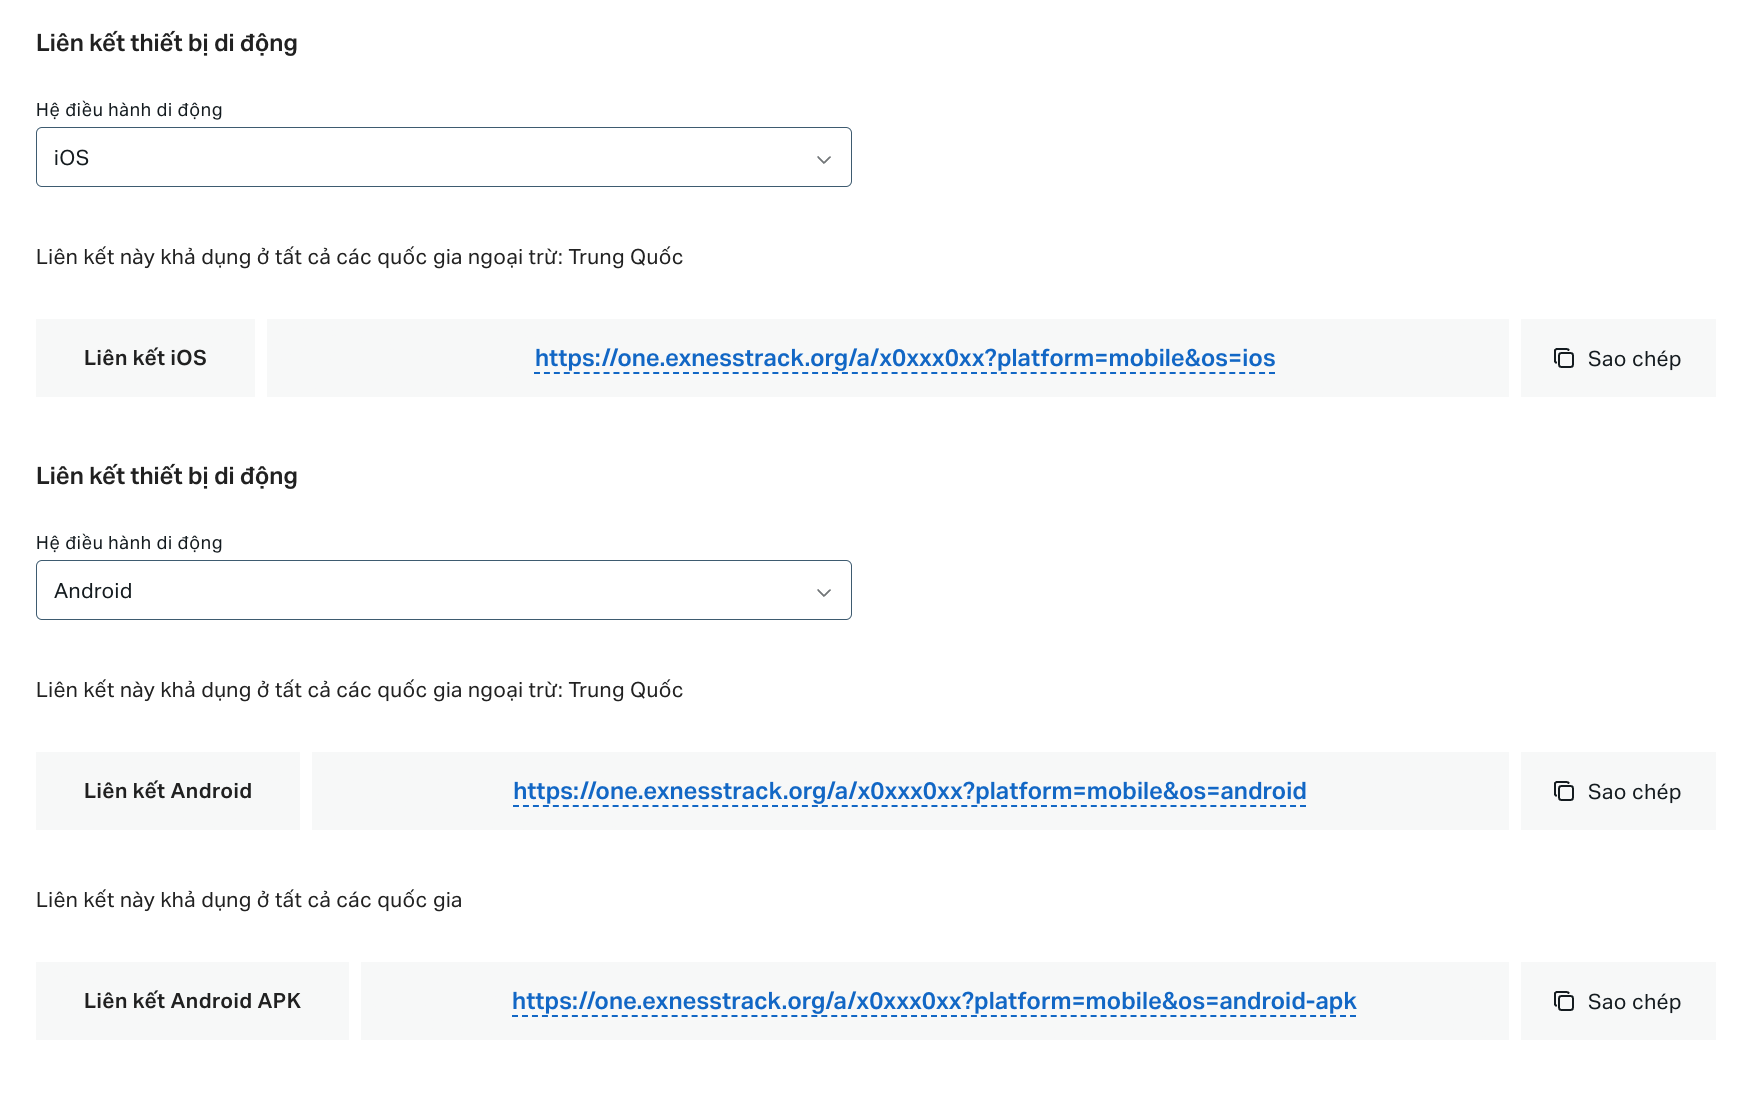This screenshot has width=1750, height=1100.
Task: Click the 'Hệ điều hành di động' label above Android
Action: [129, 543]
